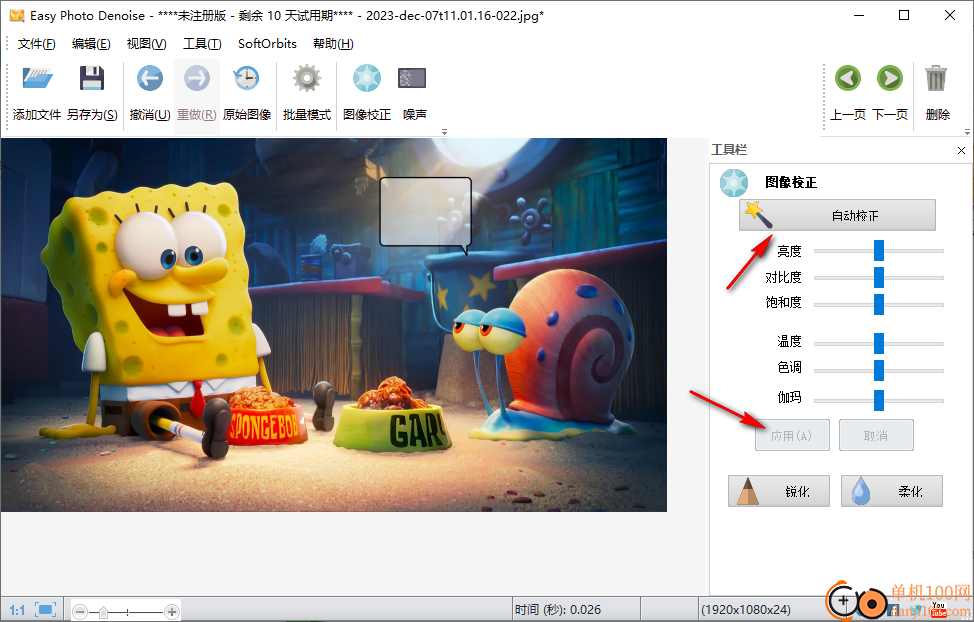Click the 图像校正 panel header icon
The width and height of the screenshot is (974, 622).
(x=734, y=183)
